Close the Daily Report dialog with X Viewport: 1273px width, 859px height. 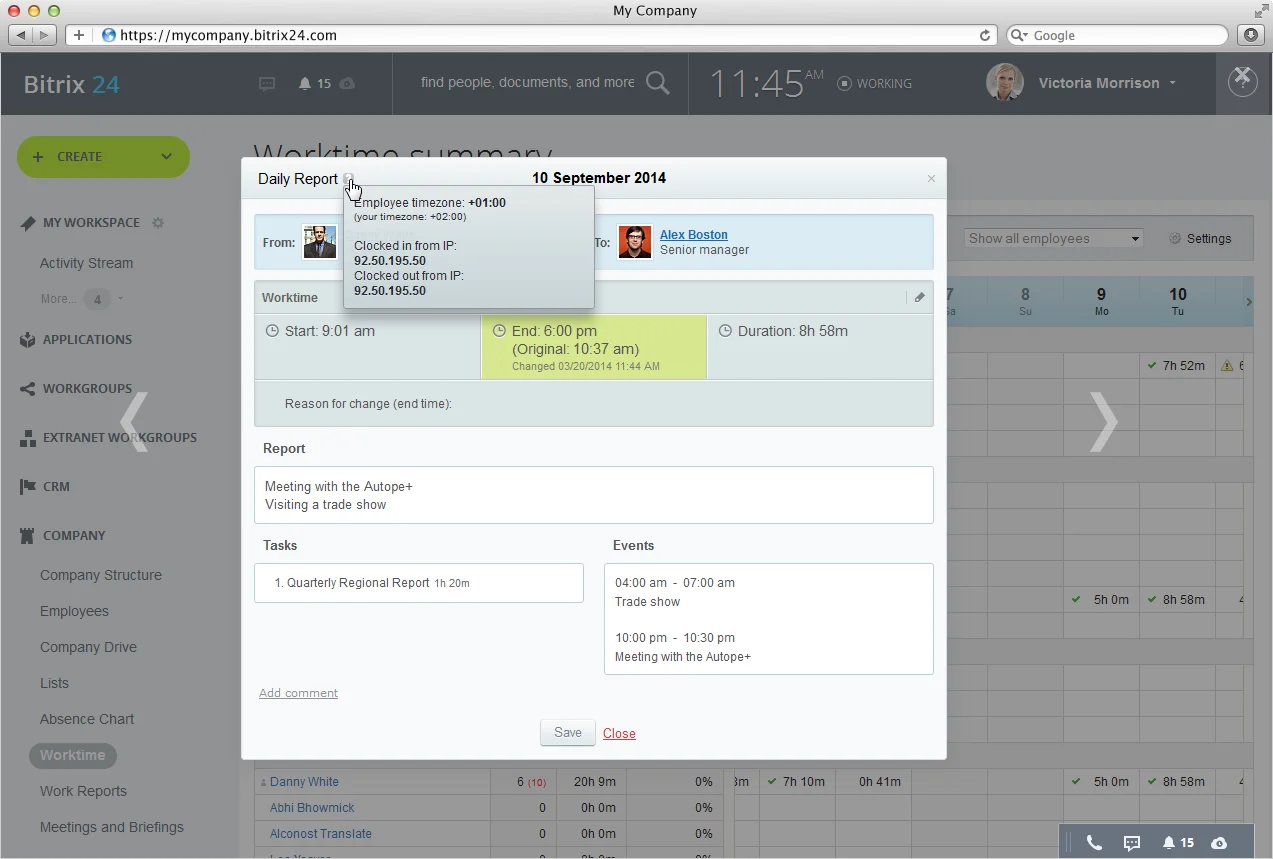(x=931, y=179)
